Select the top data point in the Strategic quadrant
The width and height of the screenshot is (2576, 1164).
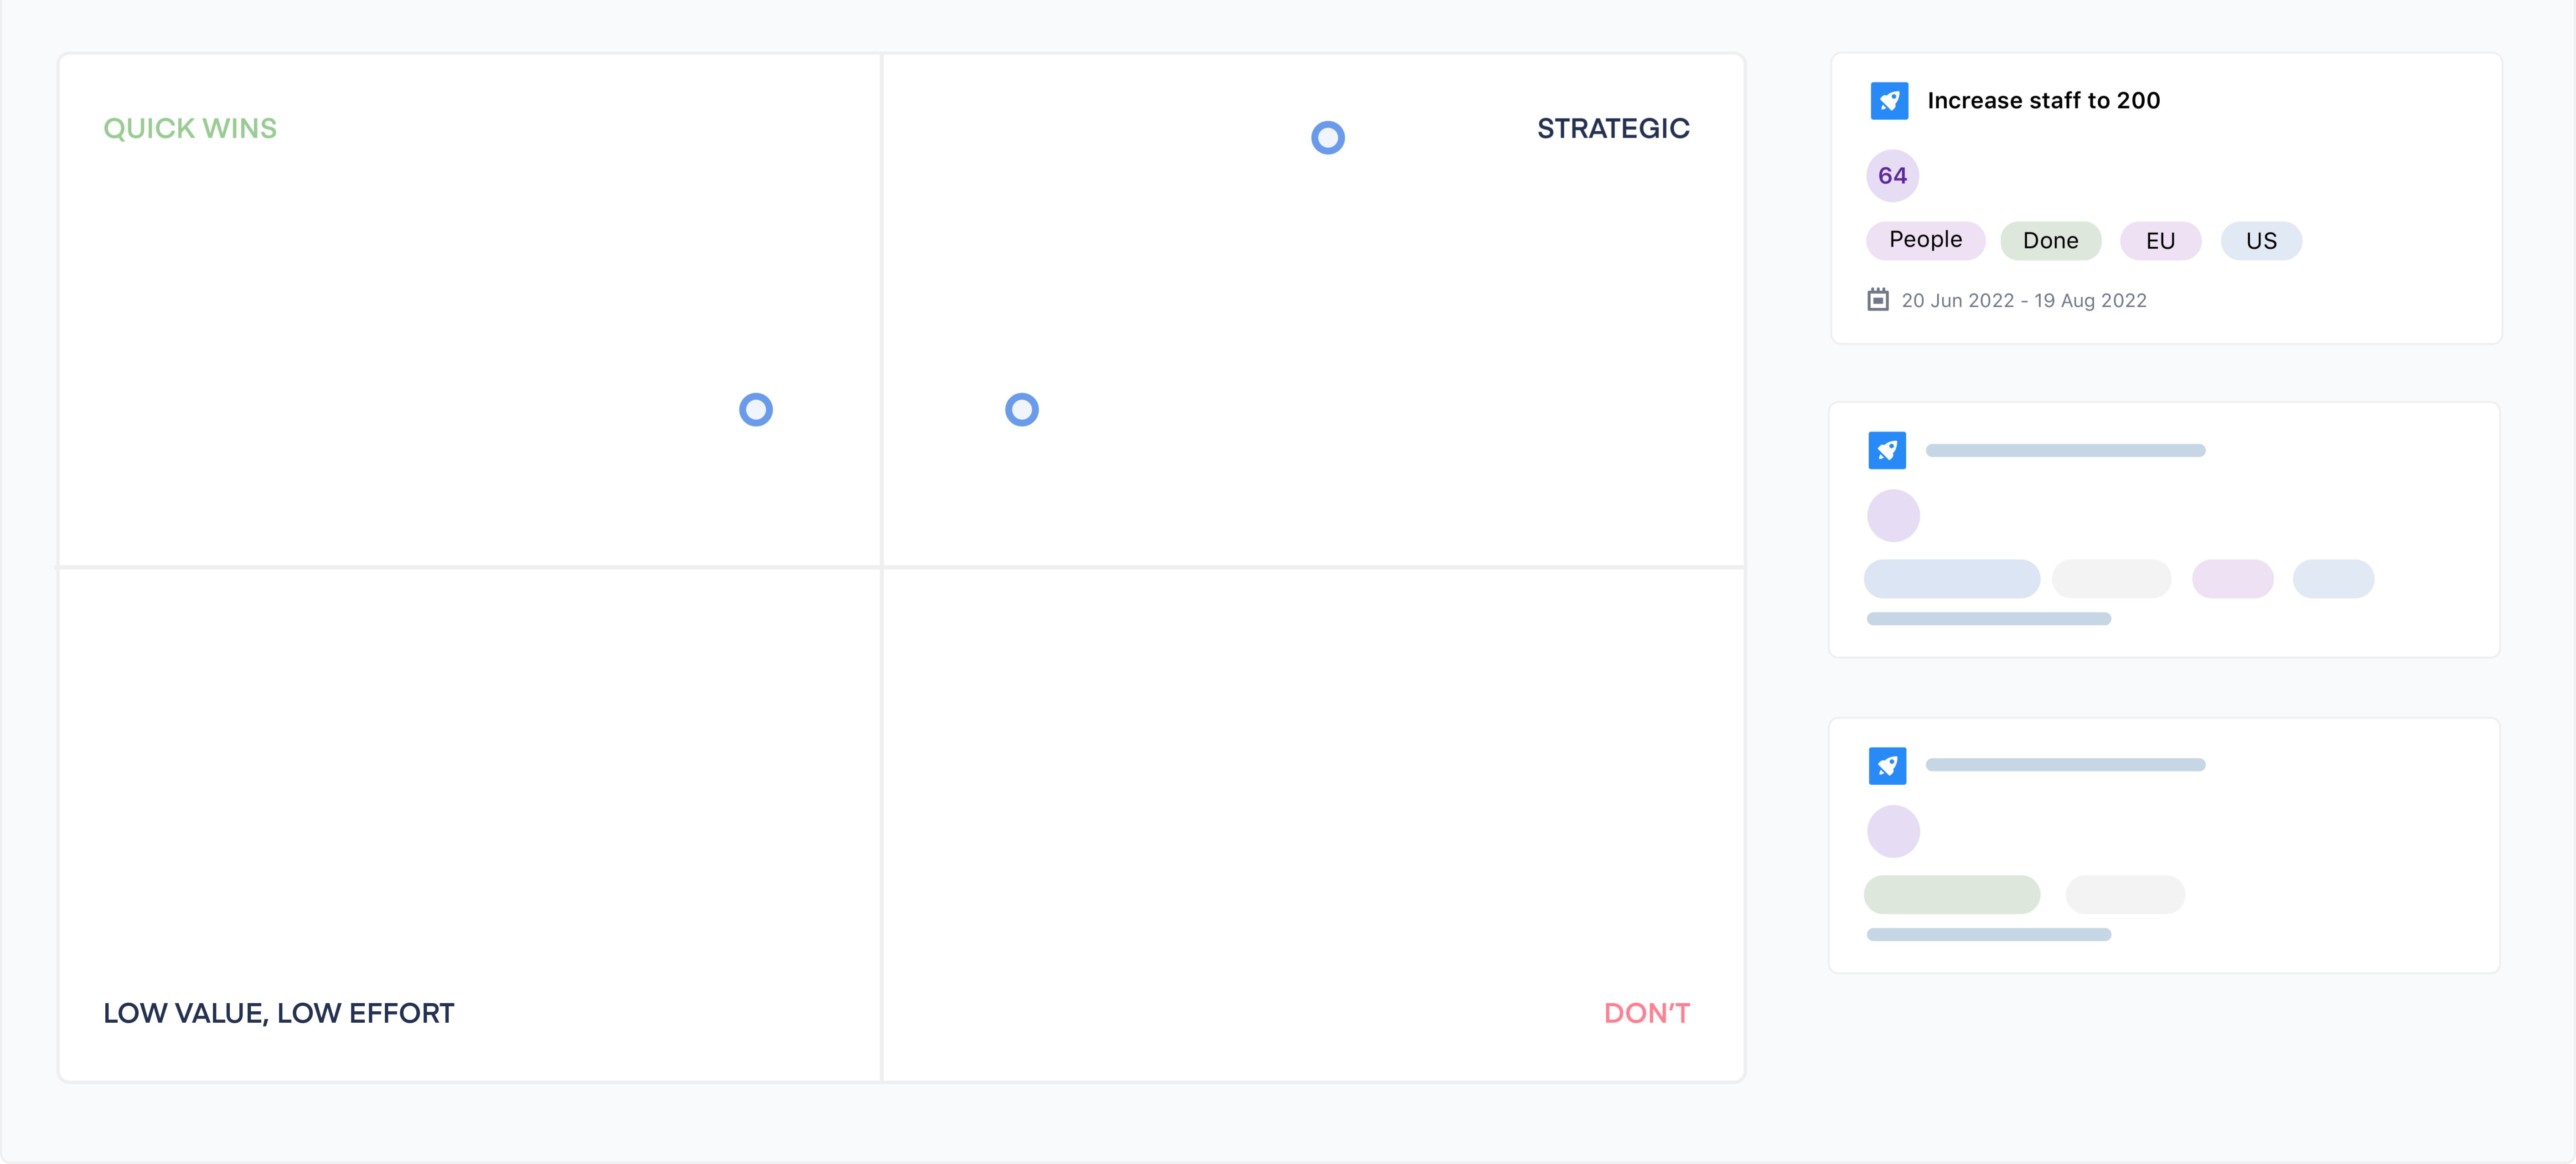tap(1327, 137)
